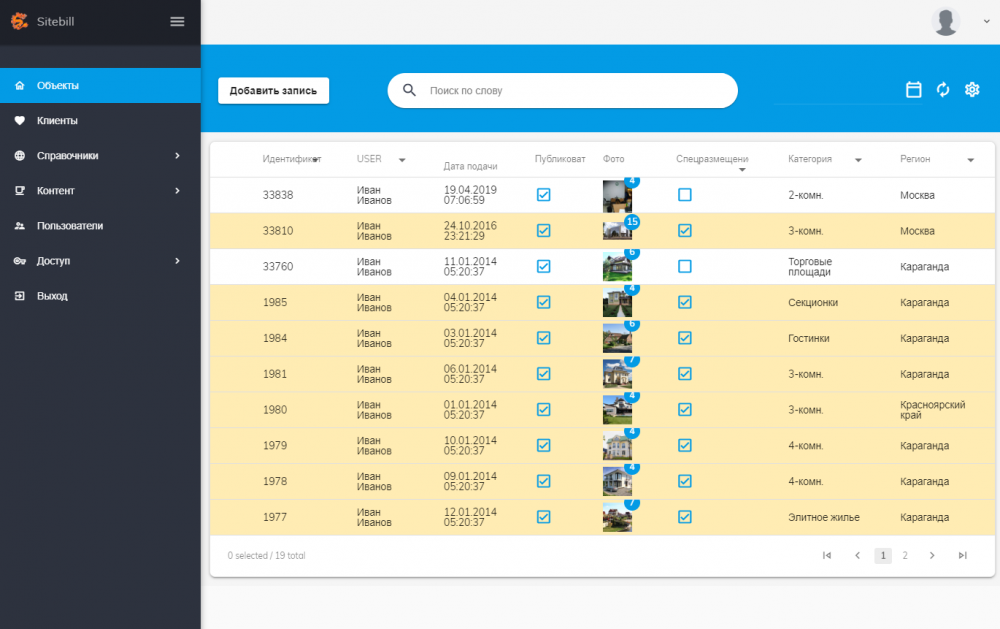Click the monitor icon beside Контент
Viewport: 1000px width, 629px height.
(x=20, y=191)
